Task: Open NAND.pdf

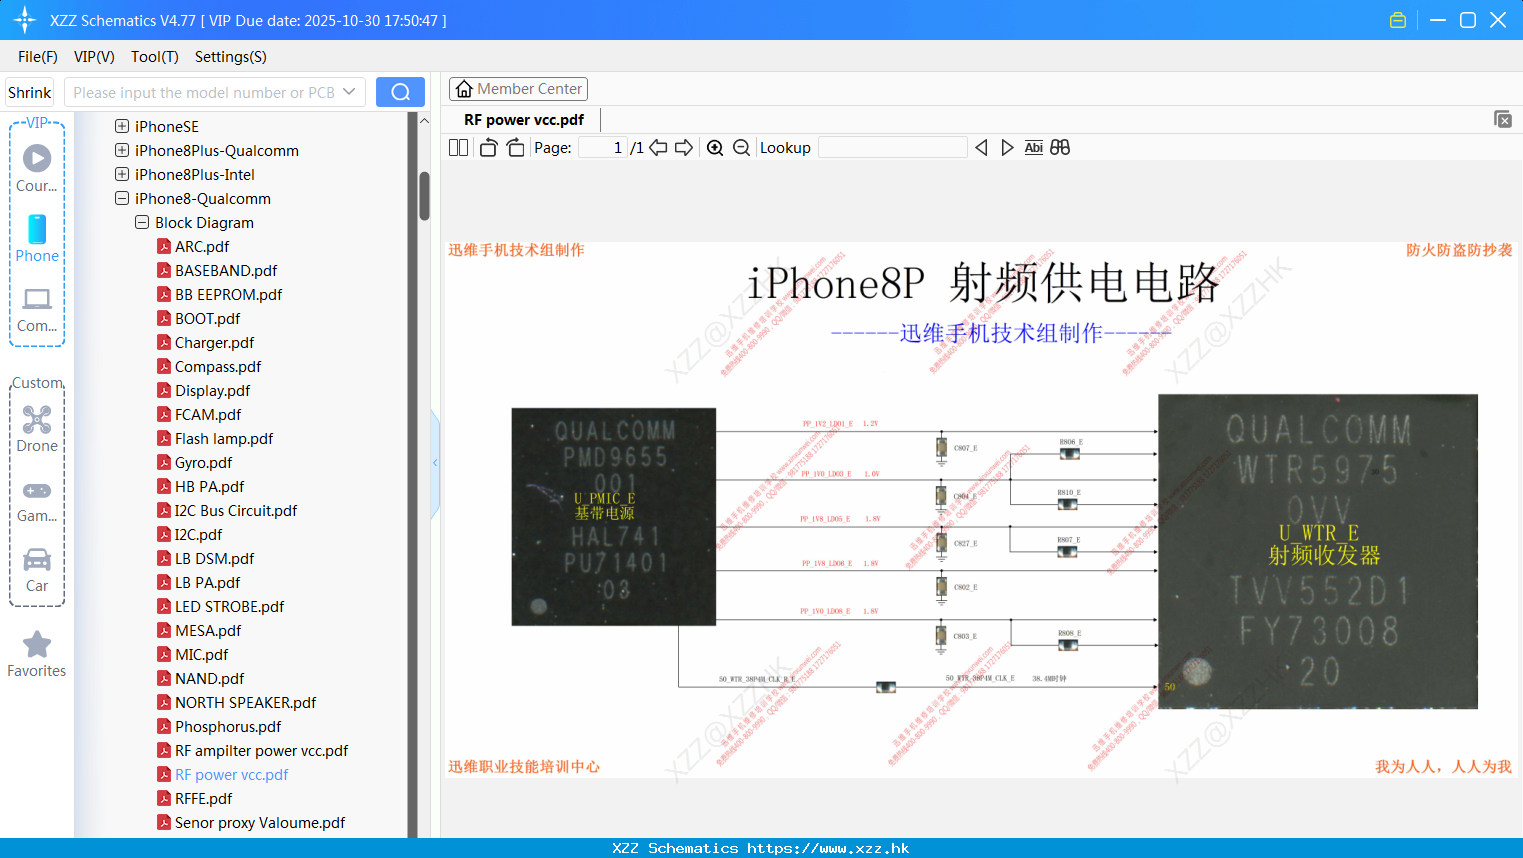Action: (x=209, y=678)
